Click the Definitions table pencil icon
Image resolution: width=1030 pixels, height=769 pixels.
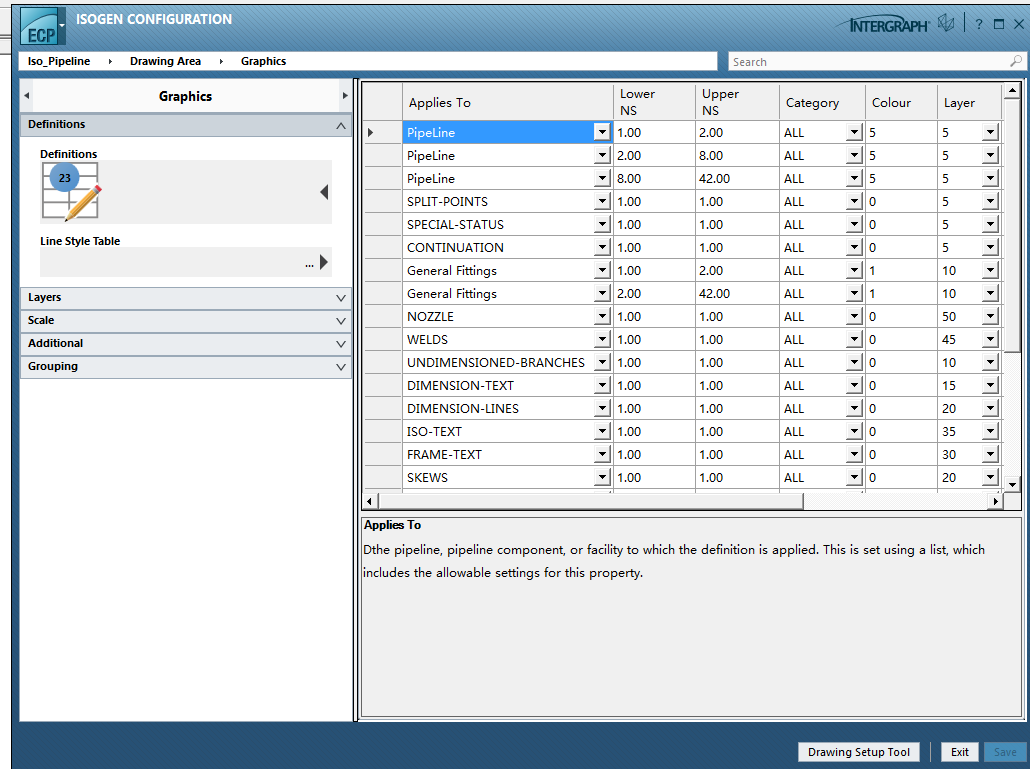pos(71,192)
